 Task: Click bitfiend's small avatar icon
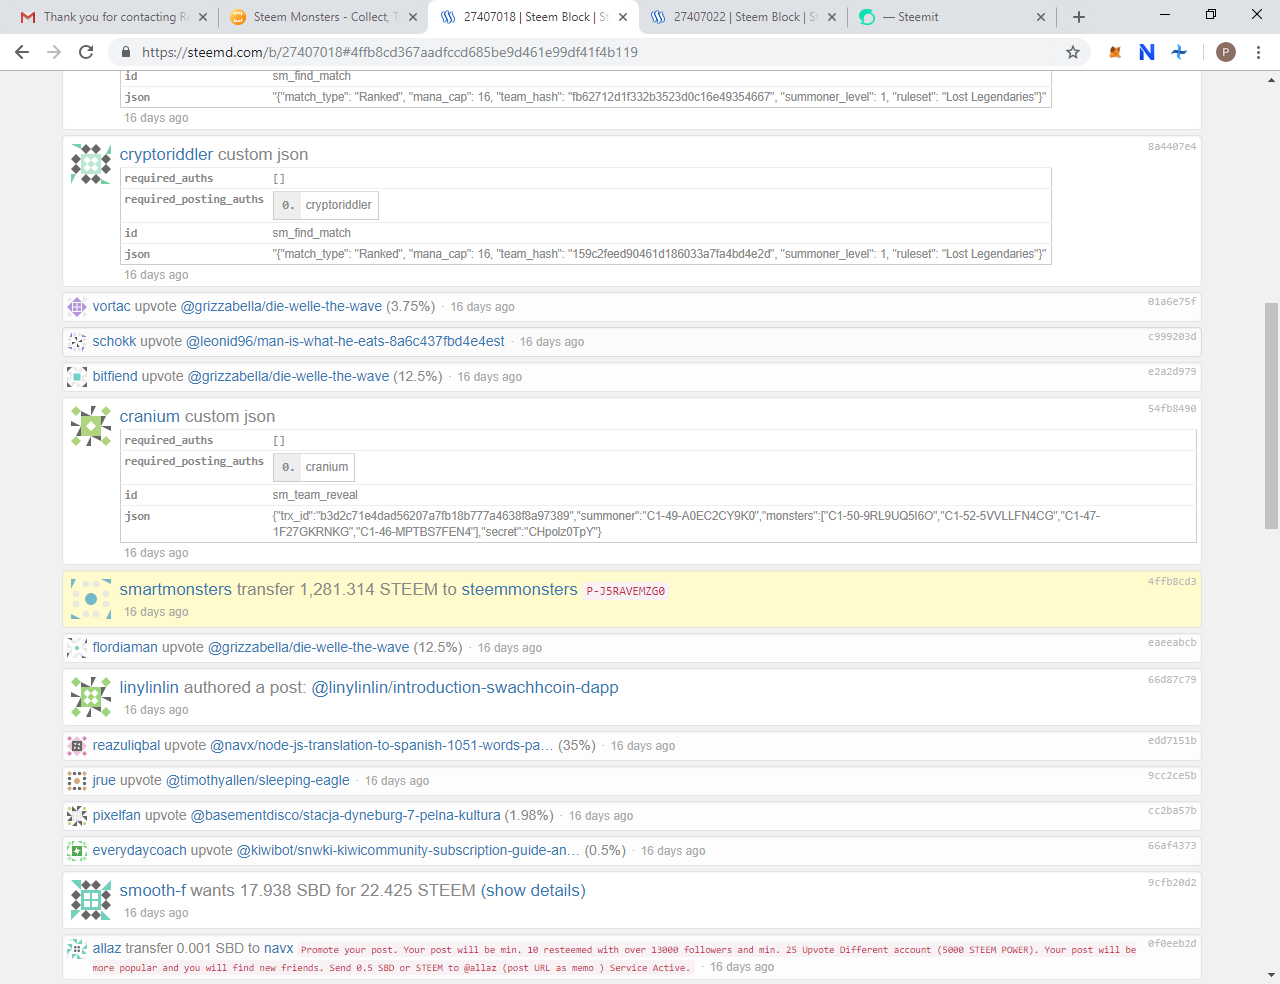click(77, 377)
